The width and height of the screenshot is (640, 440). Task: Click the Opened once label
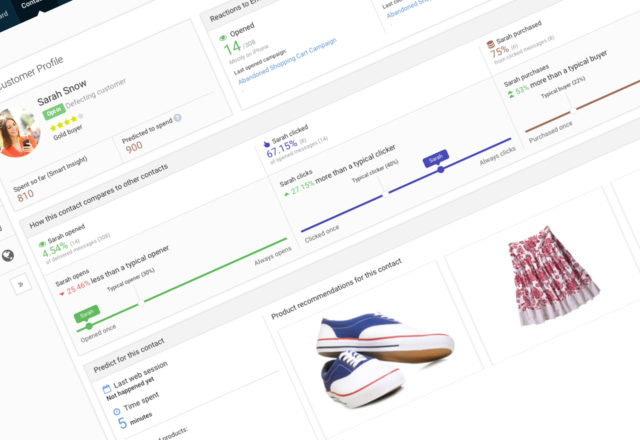[98, 333]
